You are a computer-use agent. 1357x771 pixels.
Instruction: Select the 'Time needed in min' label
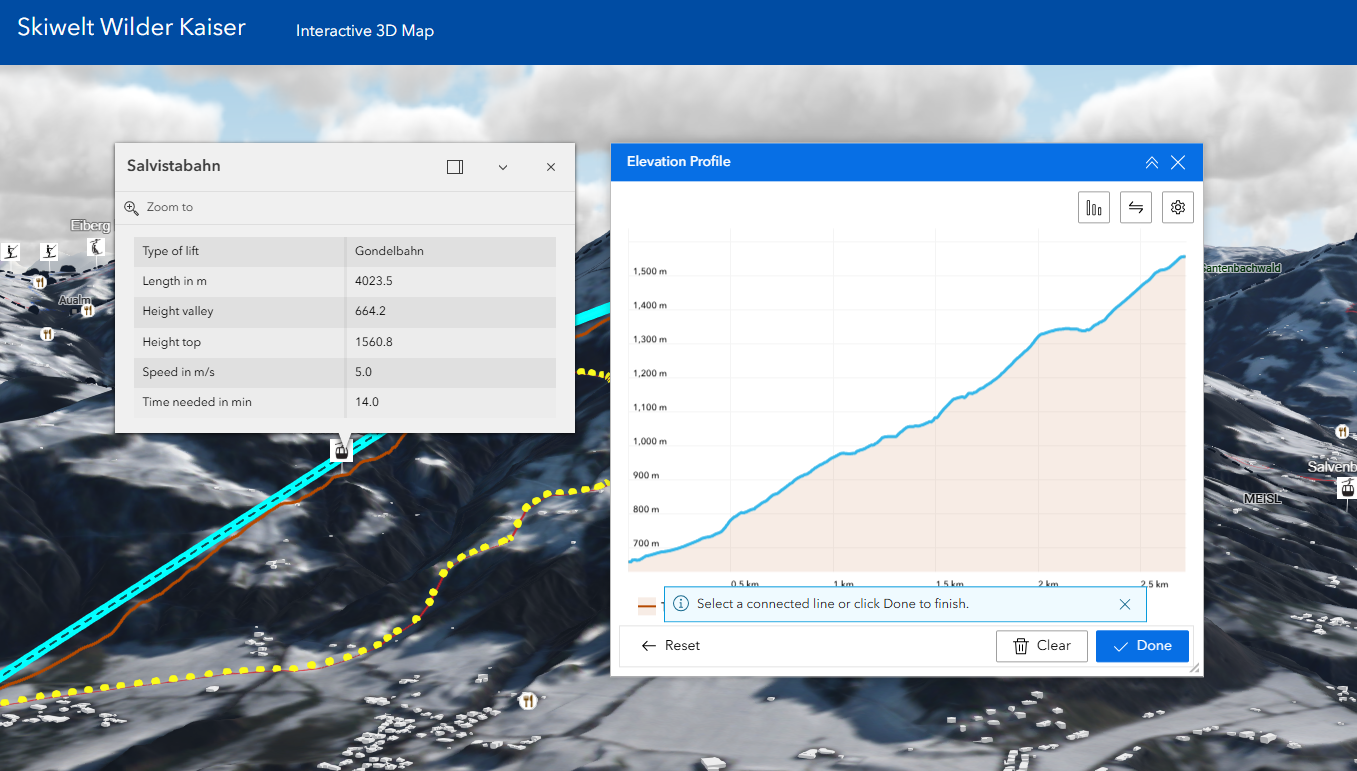(197, 402)
